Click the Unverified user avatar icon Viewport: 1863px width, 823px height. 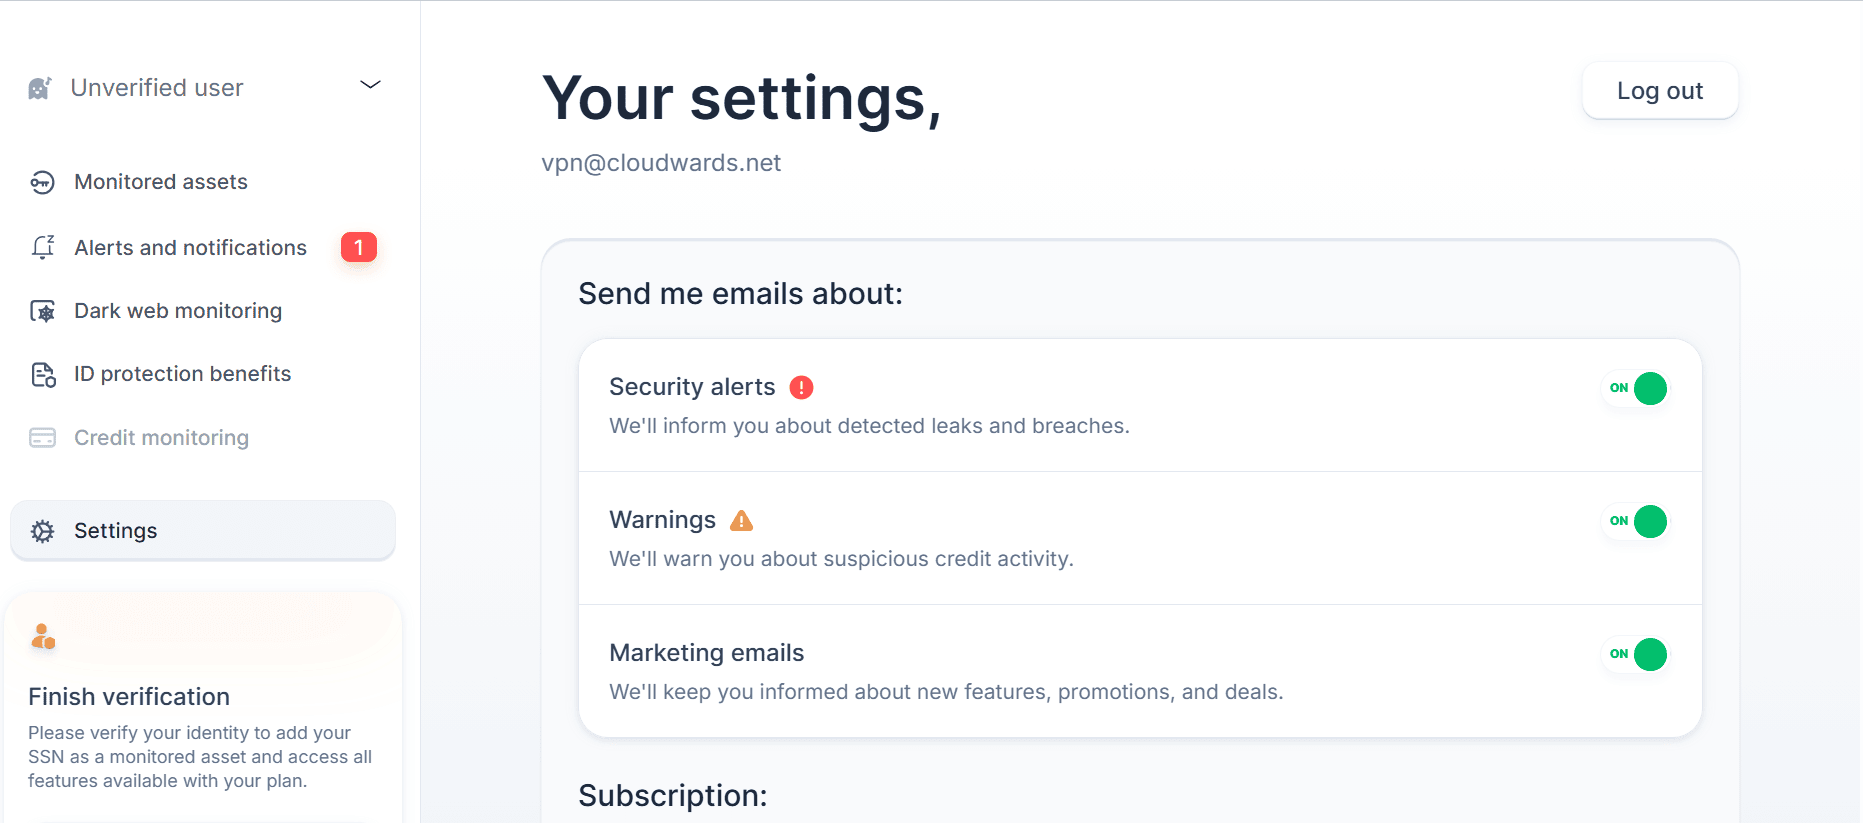pos(40,88)
